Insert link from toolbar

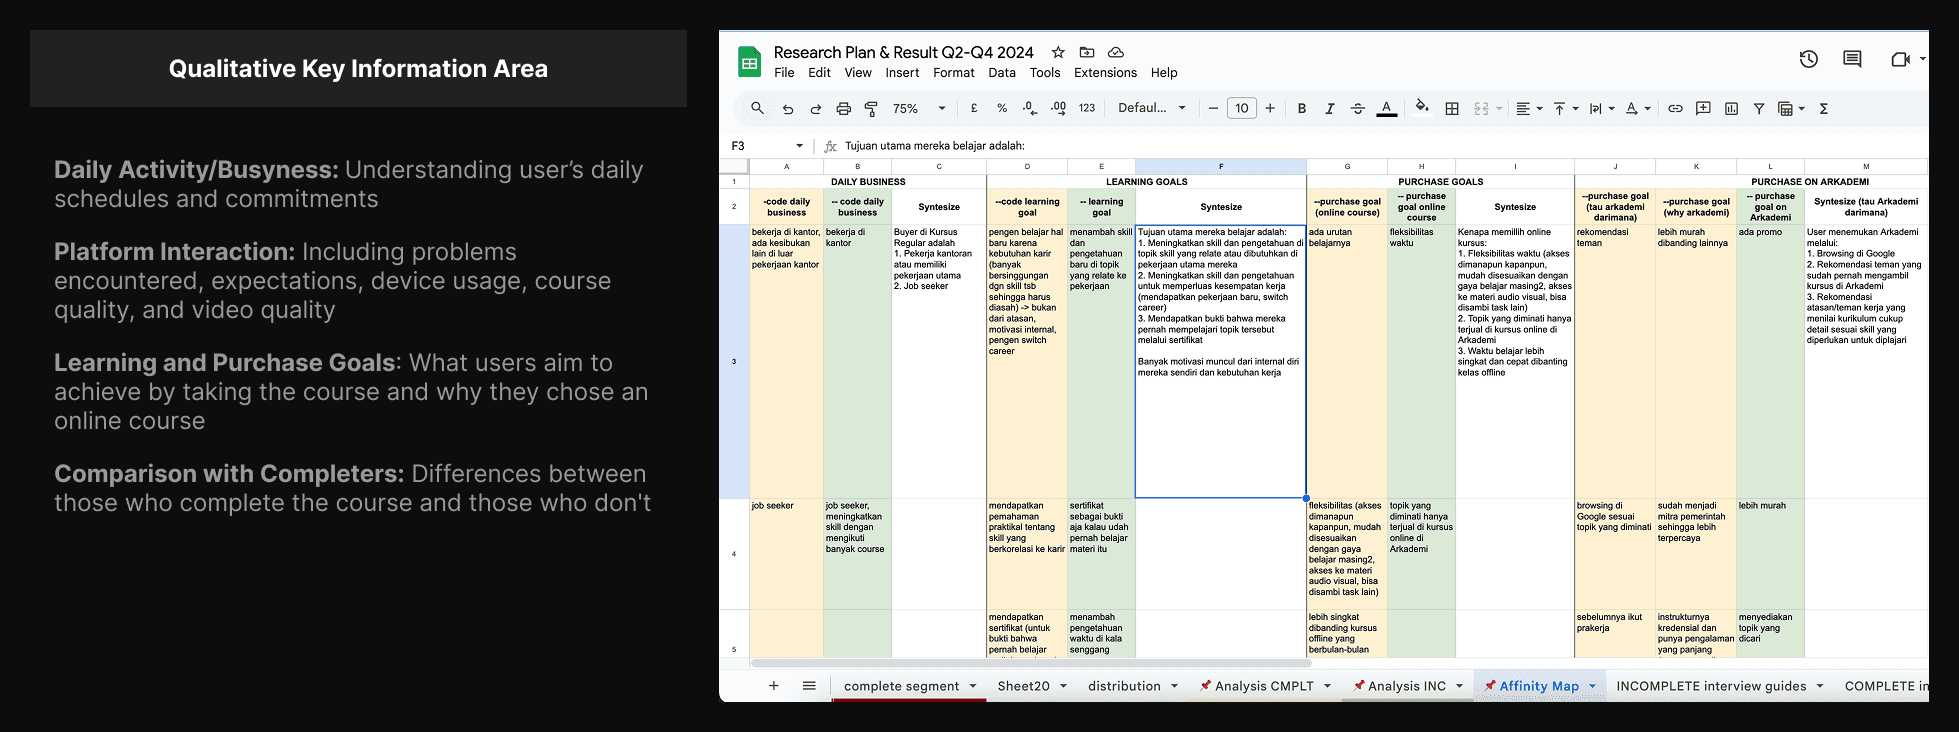click(1675, 108)
